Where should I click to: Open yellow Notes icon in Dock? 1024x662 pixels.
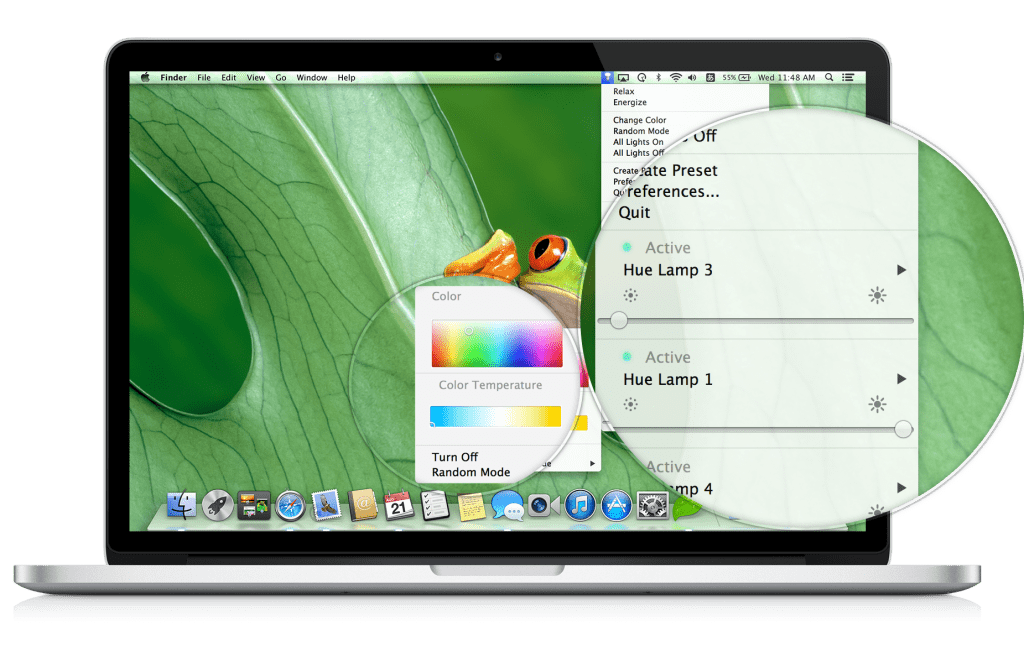[471, 507]
